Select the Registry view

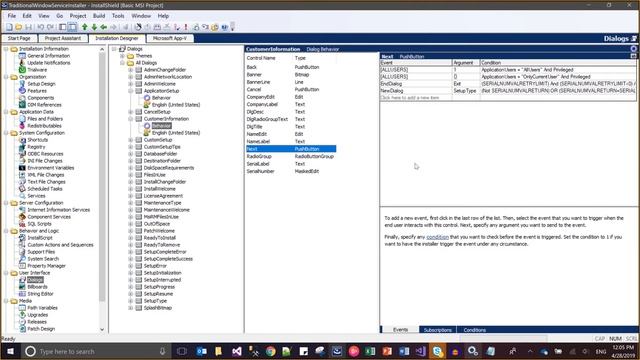pyautogui.click(x=36, y=147)
